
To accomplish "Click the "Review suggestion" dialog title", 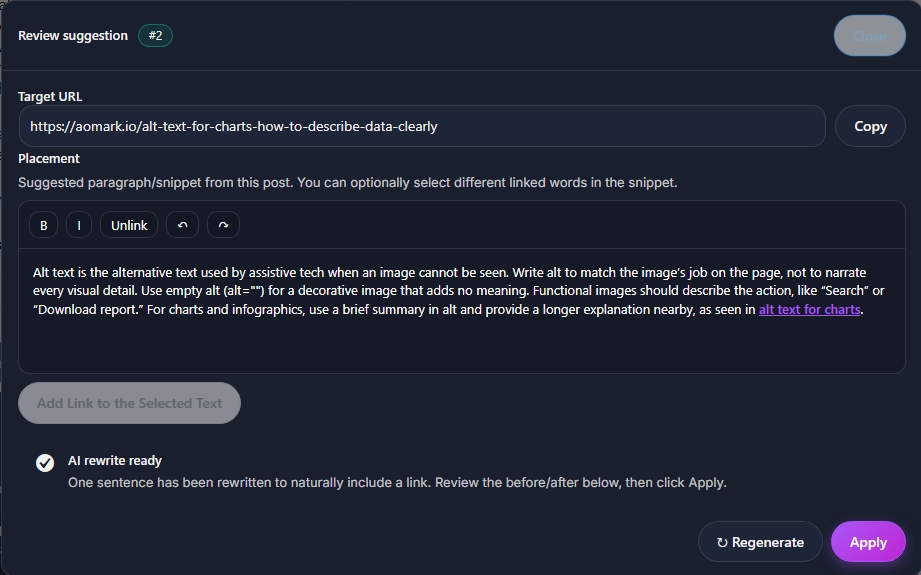I will coord(73,36).
